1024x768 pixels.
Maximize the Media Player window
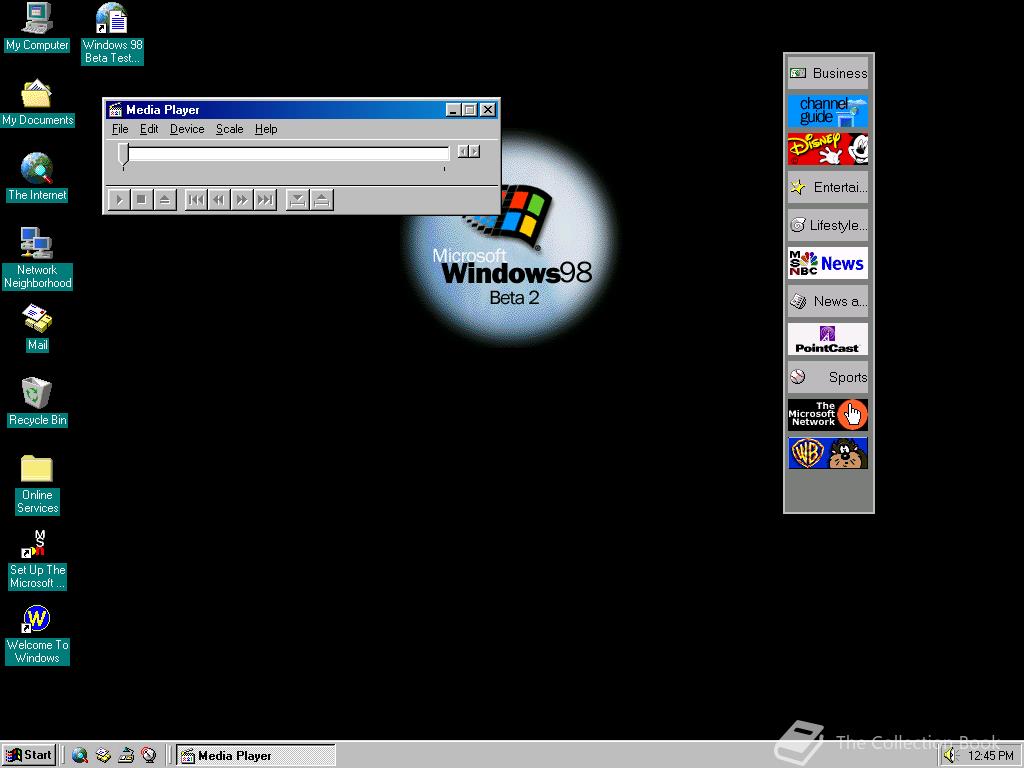click(469, 110)
